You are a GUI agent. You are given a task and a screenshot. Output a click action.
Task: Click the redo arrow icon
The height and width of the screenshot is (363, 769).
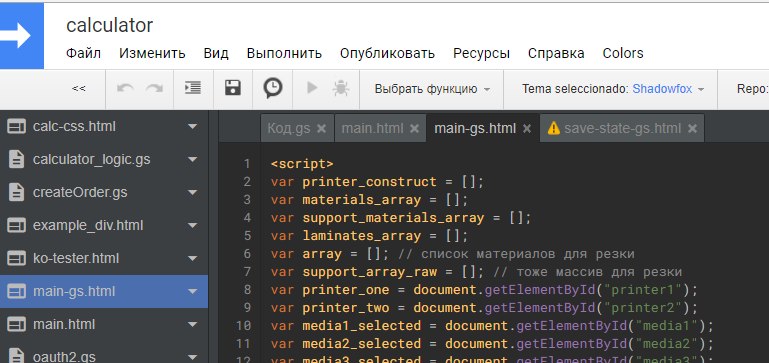point(154,89)
